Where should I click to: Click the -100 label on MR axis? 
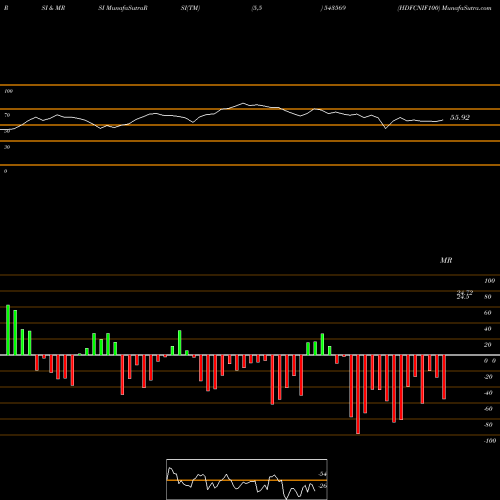click(x=489, y=441)
